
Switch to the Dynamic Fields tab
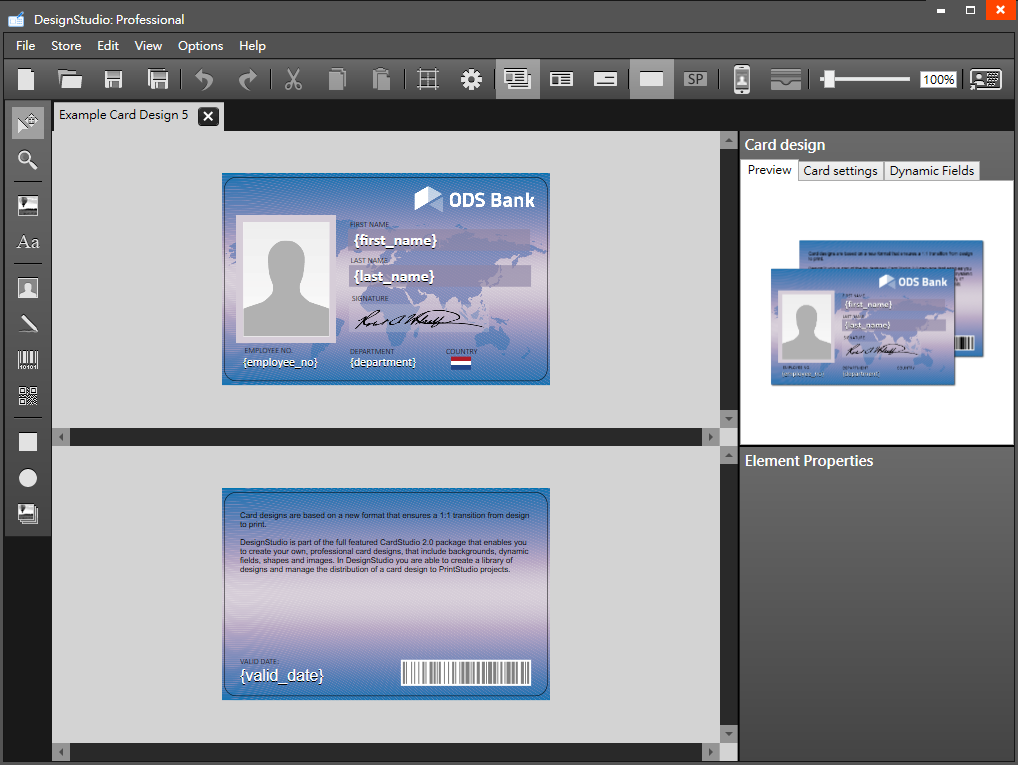point(932,171)
